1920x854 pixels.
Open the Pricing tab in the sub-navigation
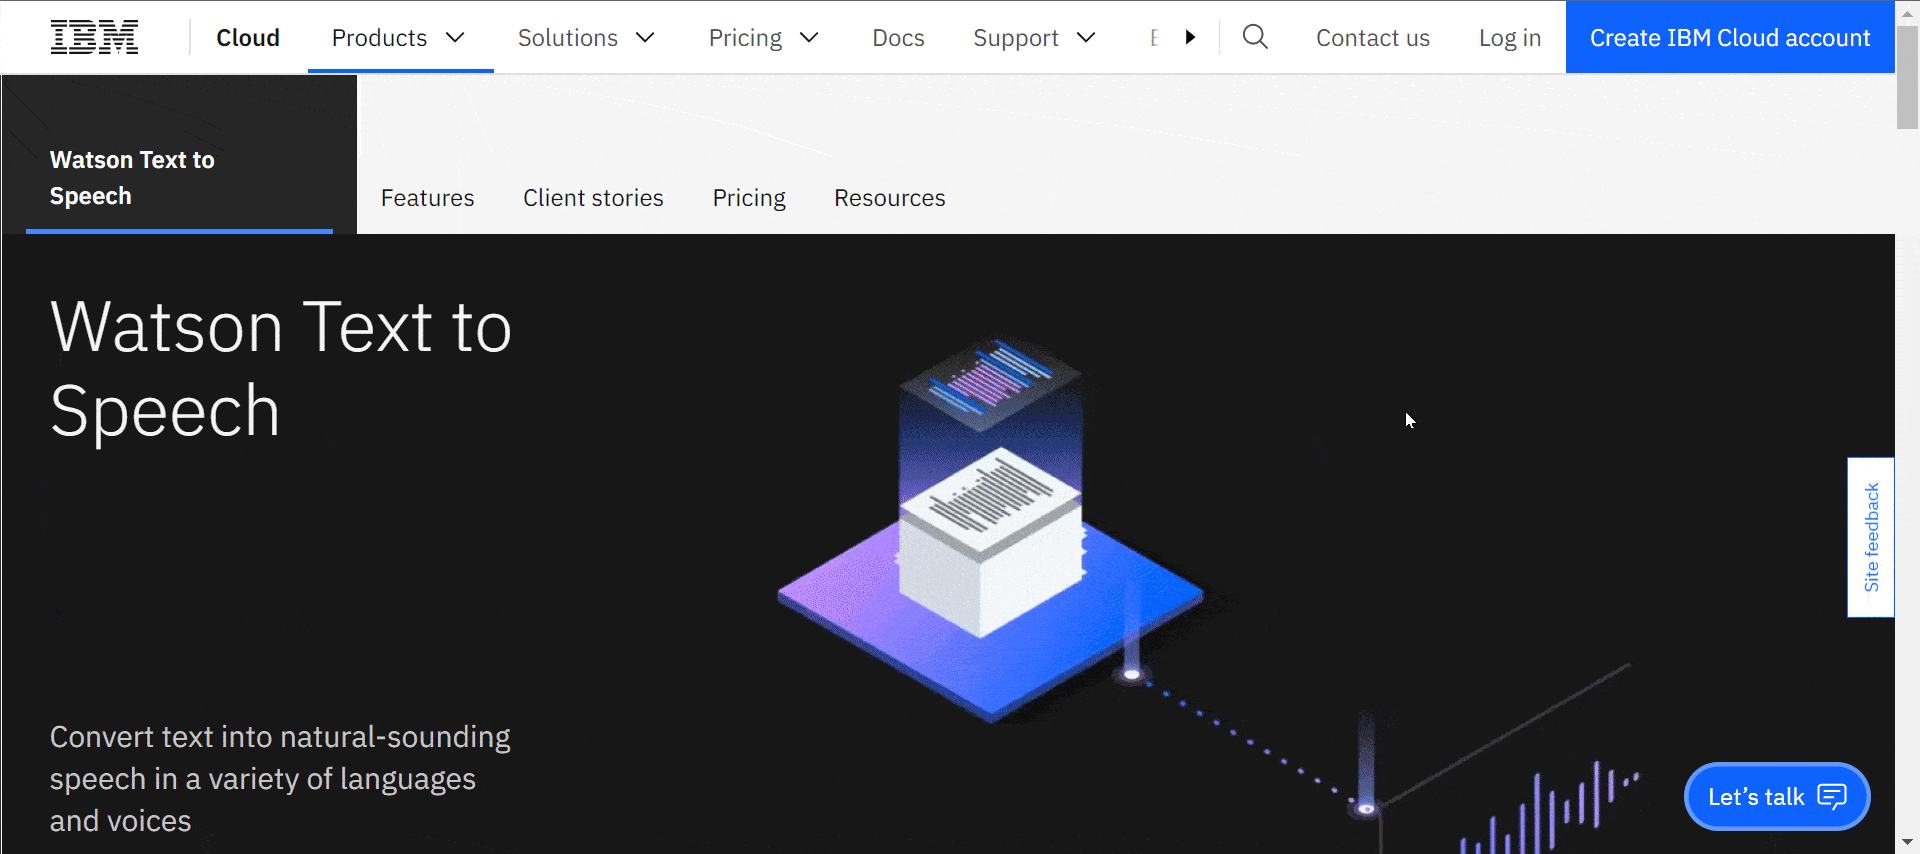pyautogui.click(x=749, y=198)
